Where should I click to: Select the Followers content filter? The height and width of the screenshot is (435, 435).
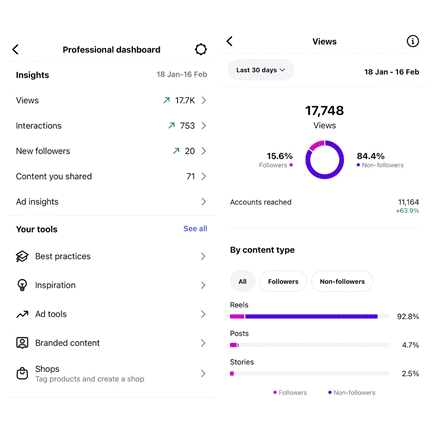click(283, 281)
